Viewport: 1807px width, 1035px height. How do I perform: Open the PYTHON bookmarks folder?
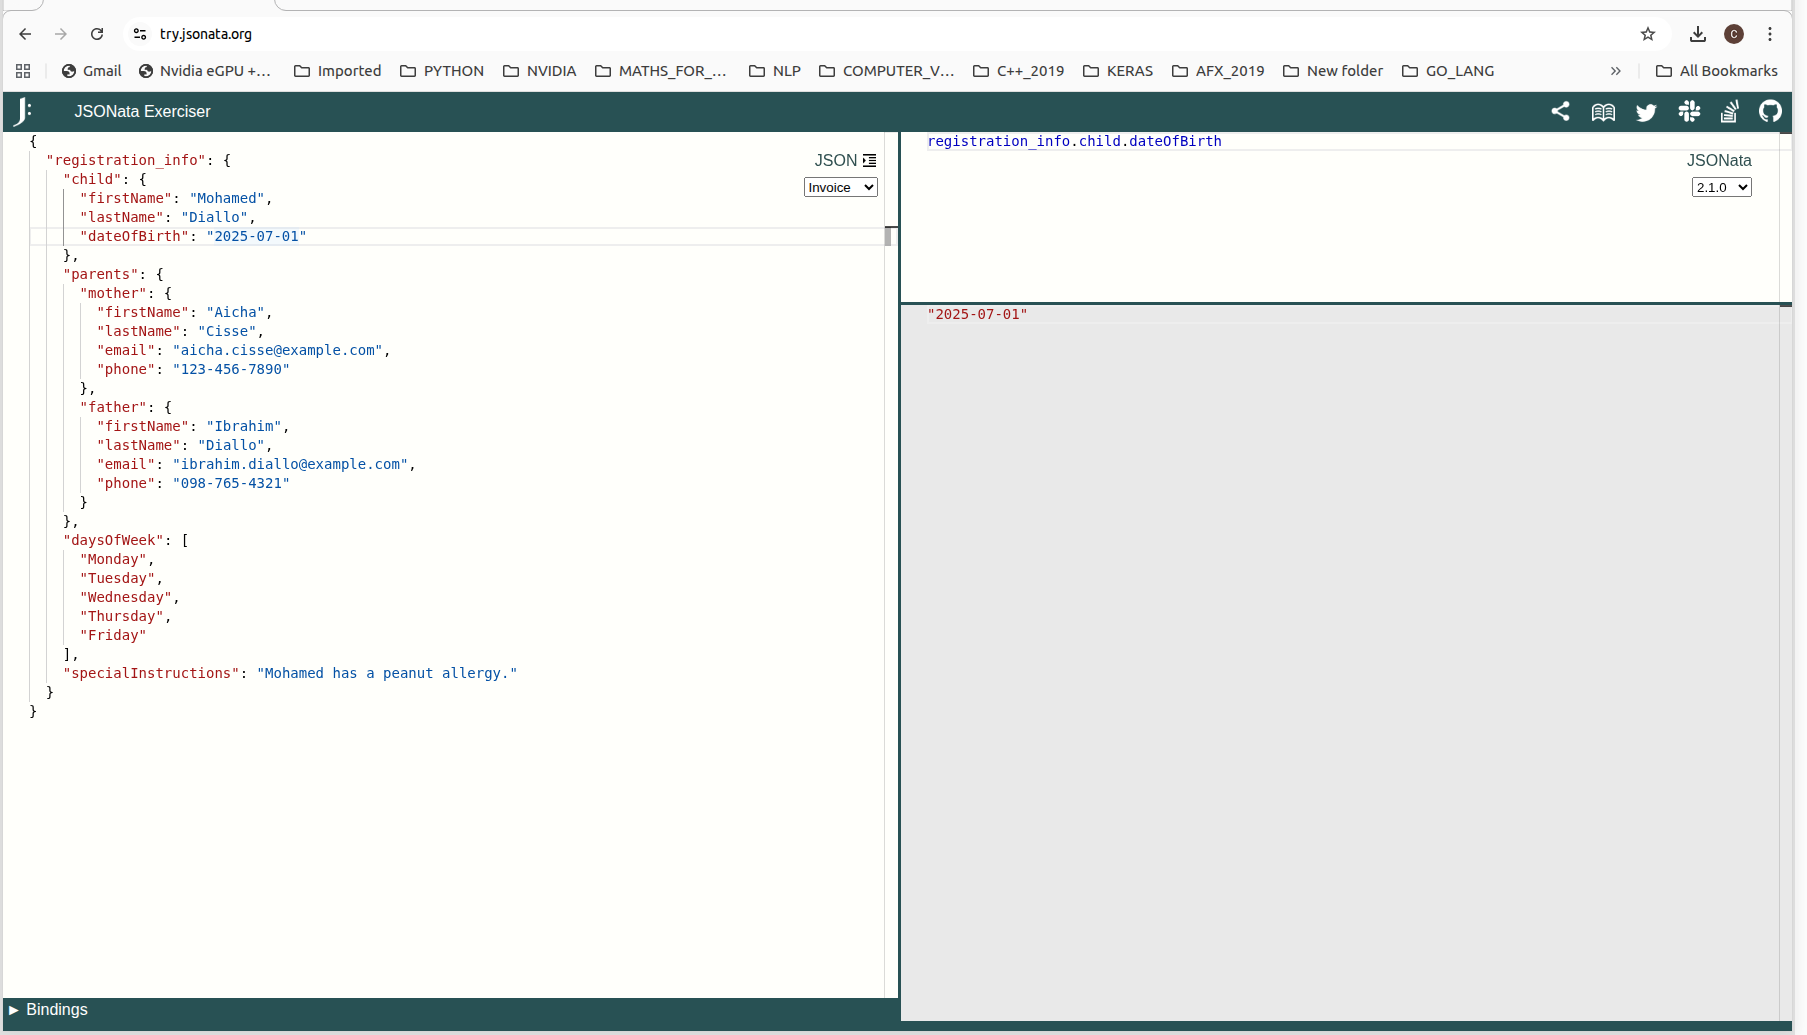point(441,71)
